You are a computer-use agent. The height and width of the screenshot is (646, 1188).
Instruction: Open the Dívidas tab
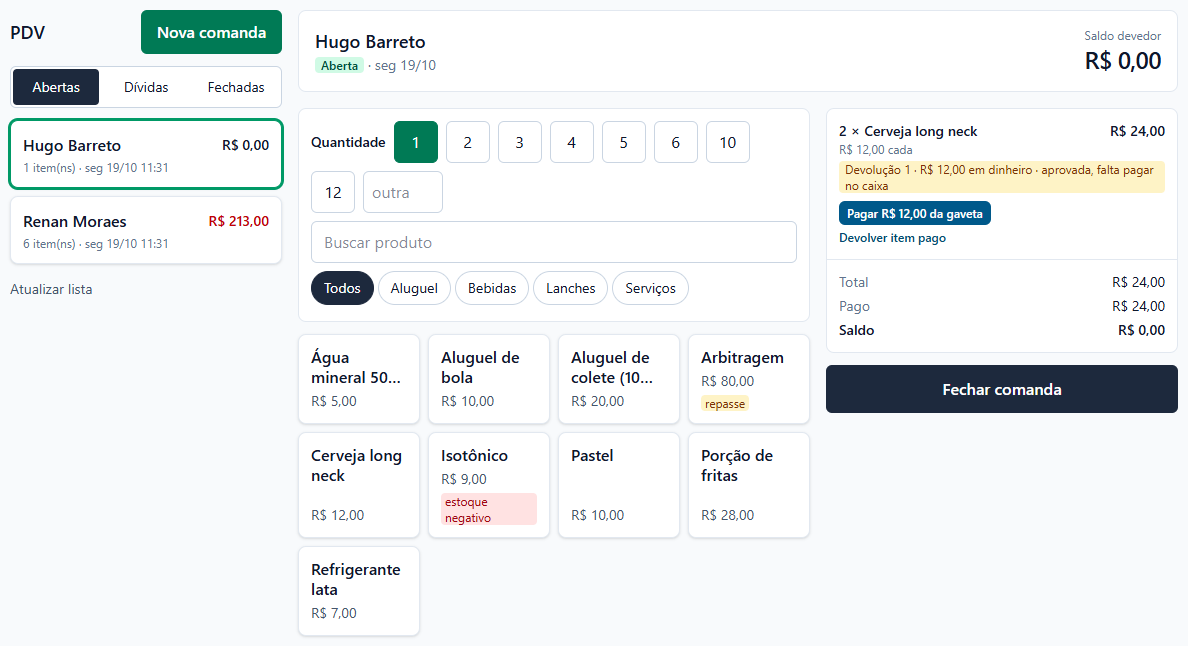(146, 87)
